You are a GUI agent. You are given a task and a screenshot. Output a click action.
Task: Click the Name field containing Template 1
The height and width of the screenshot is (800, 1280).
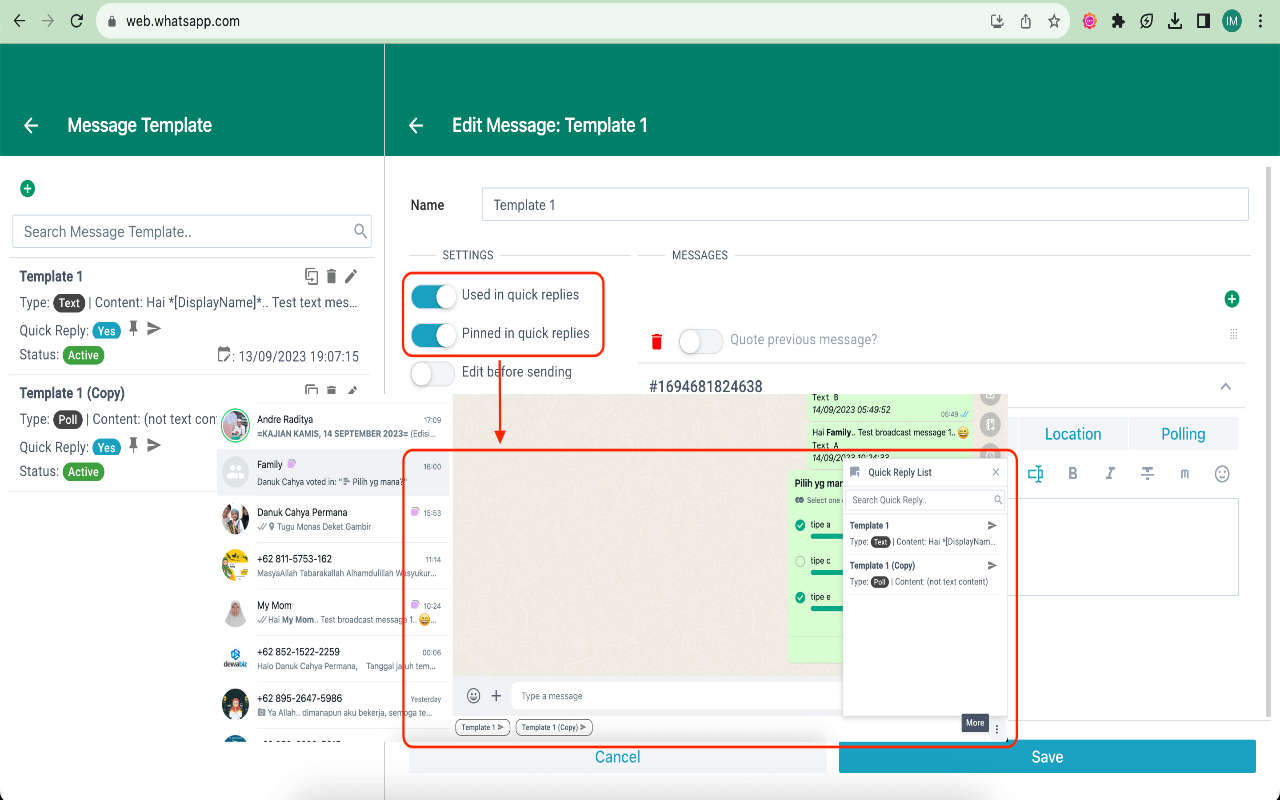[865, 204]
